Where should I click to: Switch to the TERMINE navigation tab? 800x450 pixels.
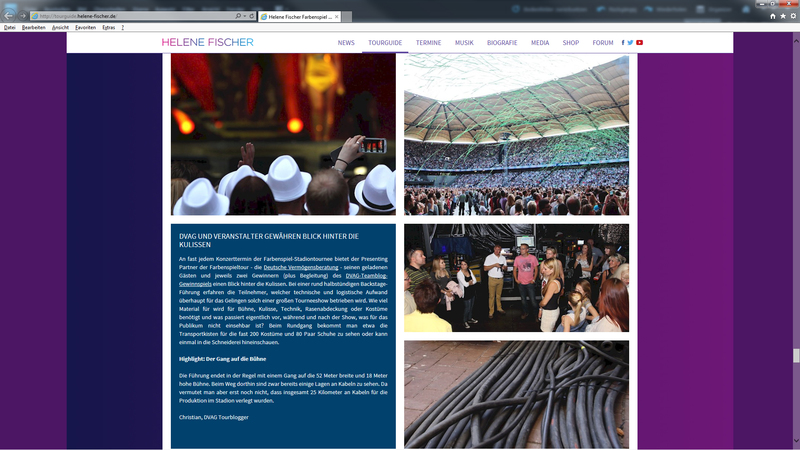point(428,43)
